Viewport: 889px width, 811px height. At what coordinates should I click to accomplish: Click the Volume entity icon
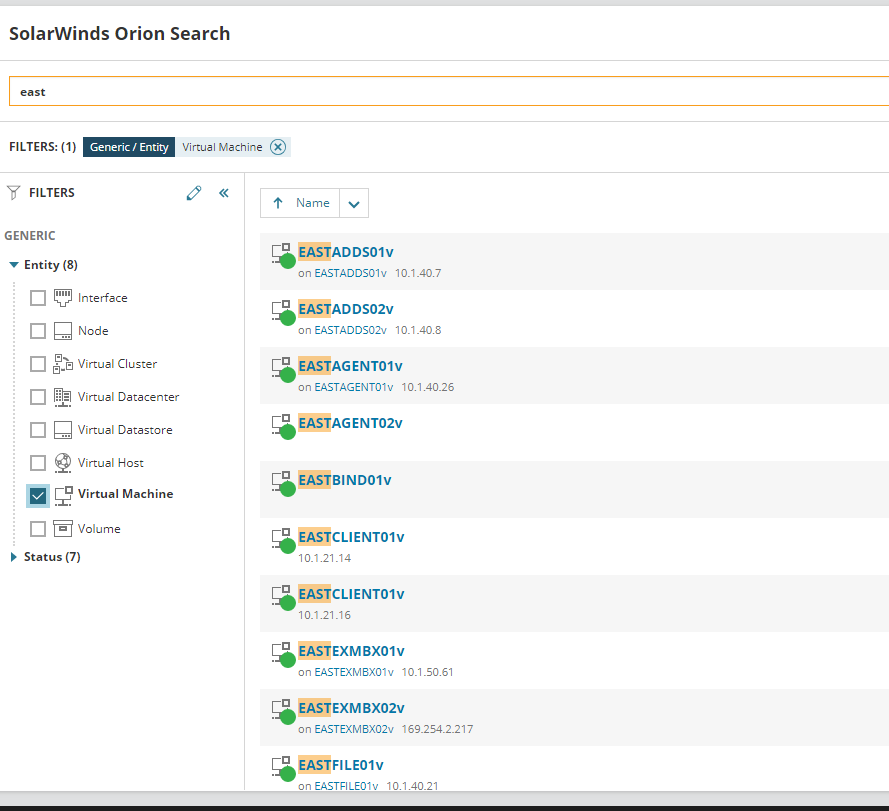click(x=63, y=529)
